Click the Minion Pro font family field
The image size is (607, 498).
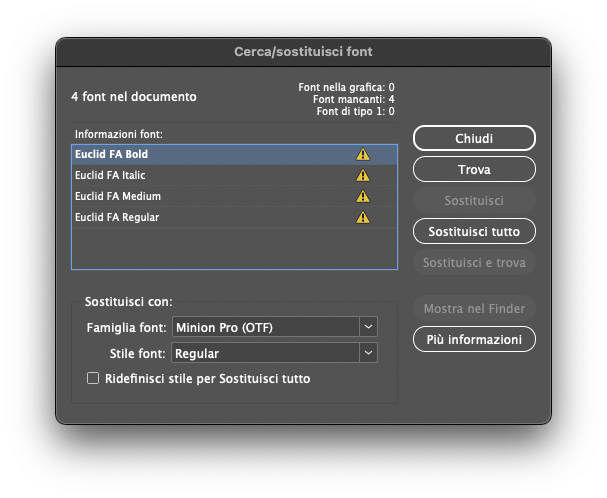coord(265,327)
